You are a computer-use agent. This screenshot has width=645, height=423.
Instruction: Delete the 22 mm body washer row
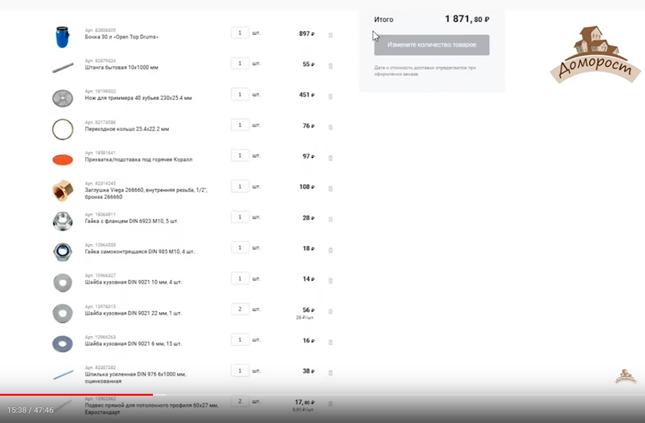click(331, 312)
